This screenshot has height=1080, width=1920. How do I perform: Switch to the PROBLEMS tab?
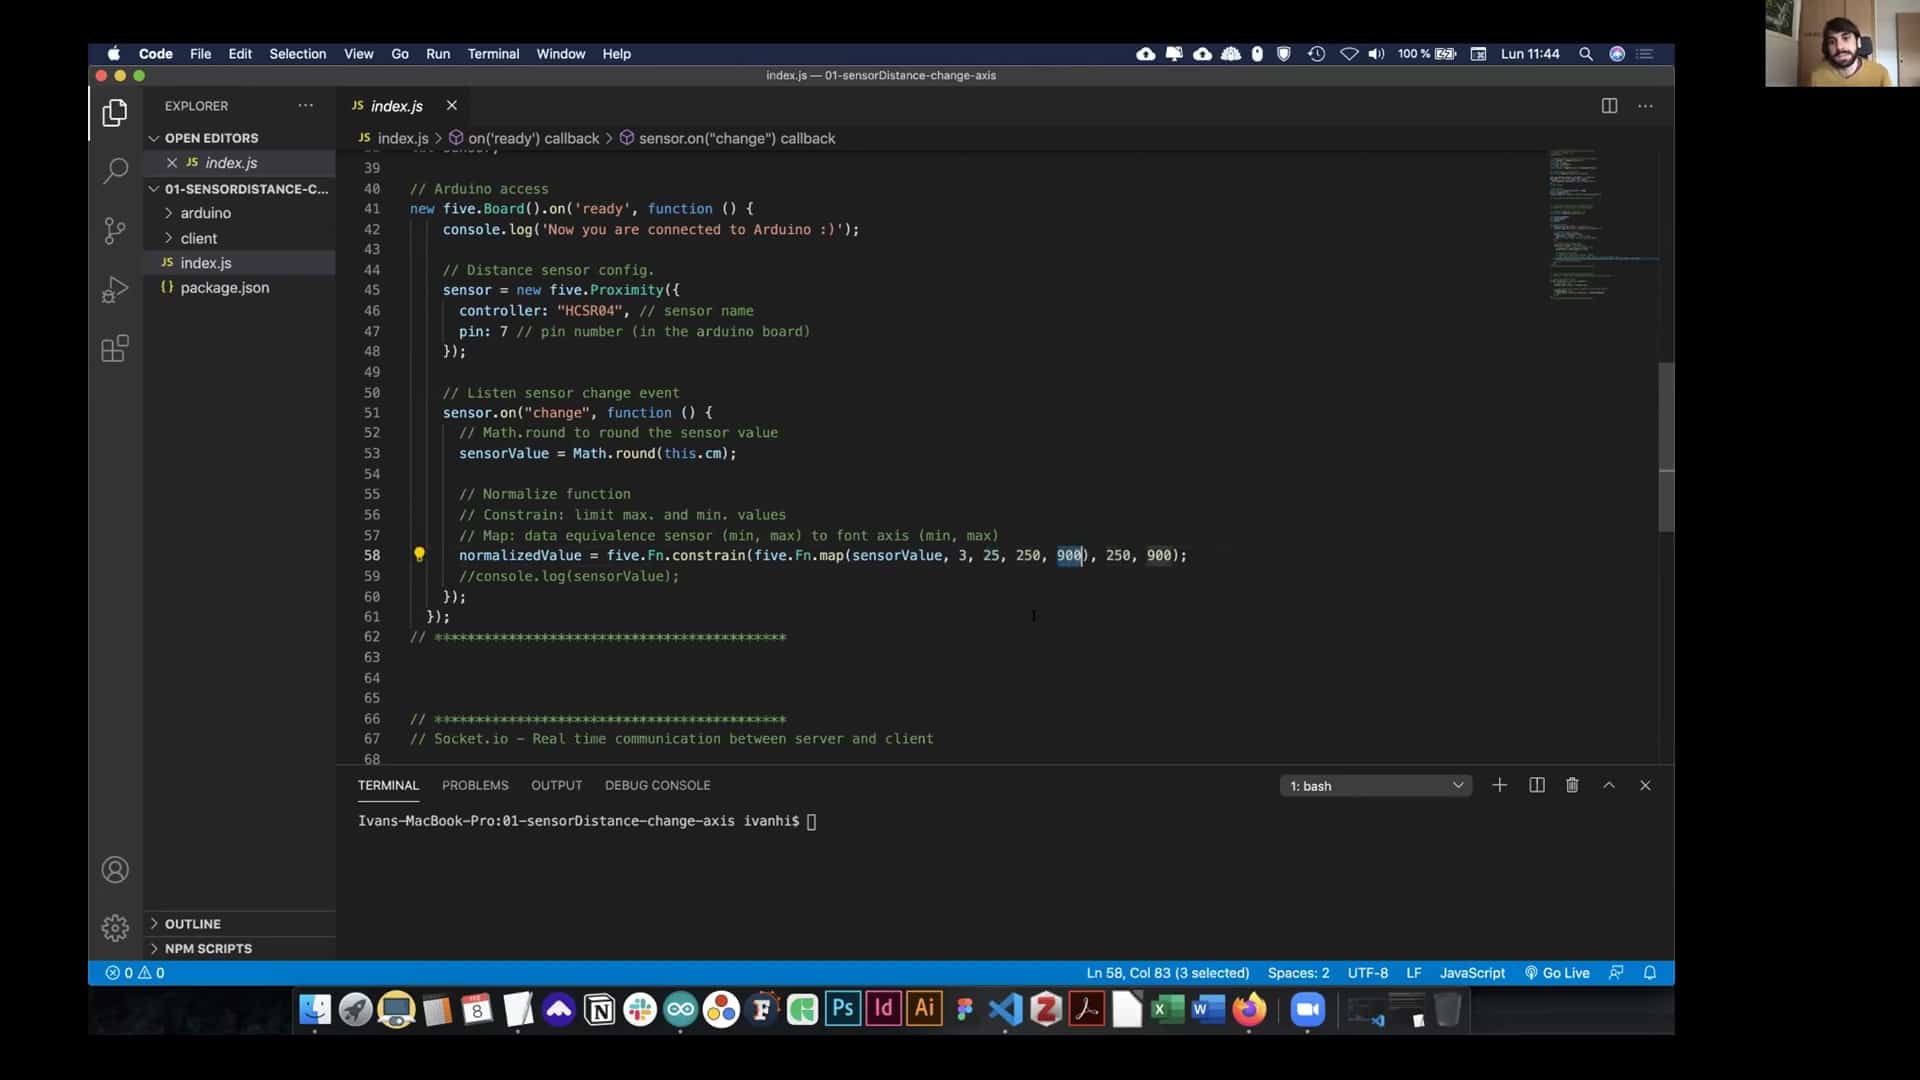(x=475, y=785)
